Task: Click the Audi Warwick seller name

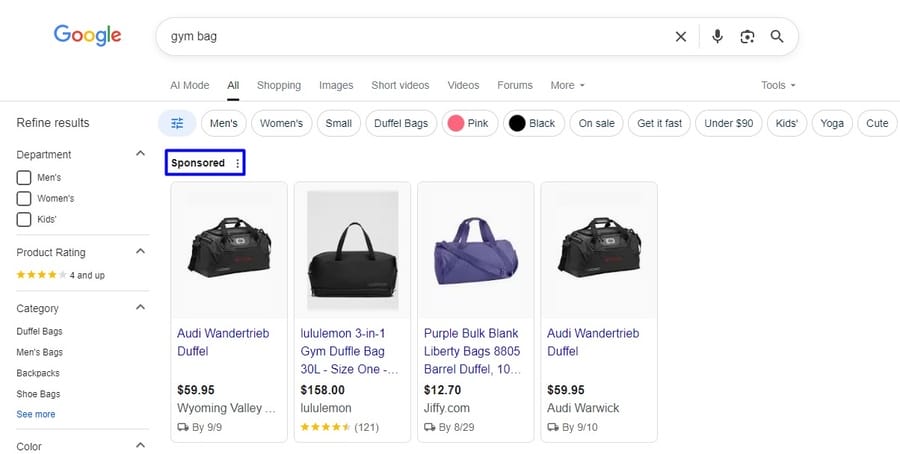Action: (583, 408)
